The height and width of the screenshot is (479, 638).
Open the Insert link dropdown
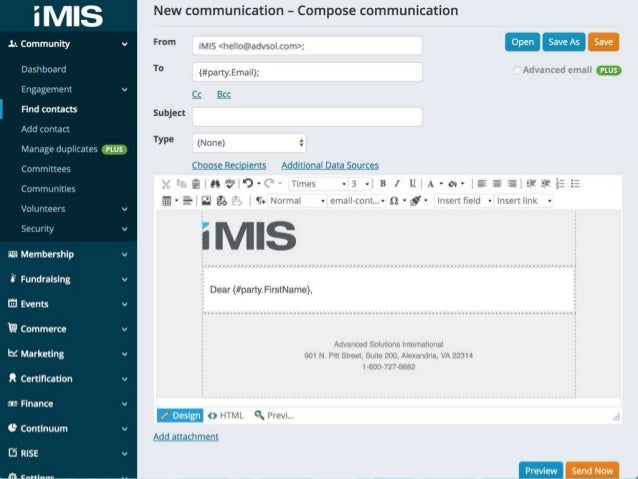pyautogui.click(x=524, y=201)
